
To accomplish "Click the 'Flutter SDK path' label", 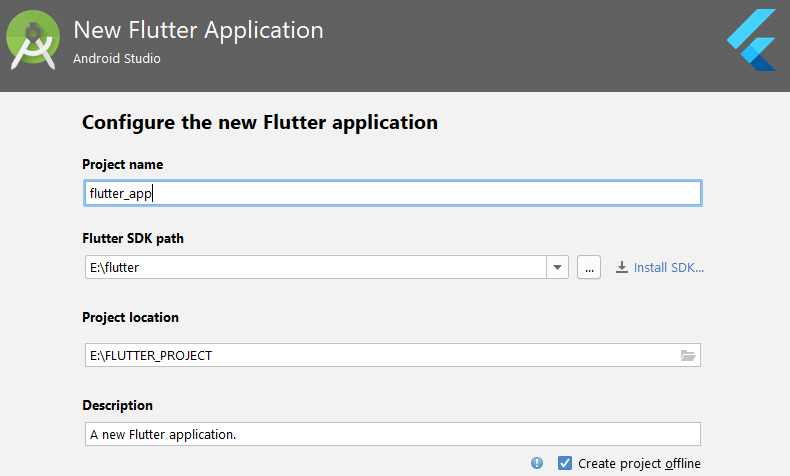I will coord(133,238).
